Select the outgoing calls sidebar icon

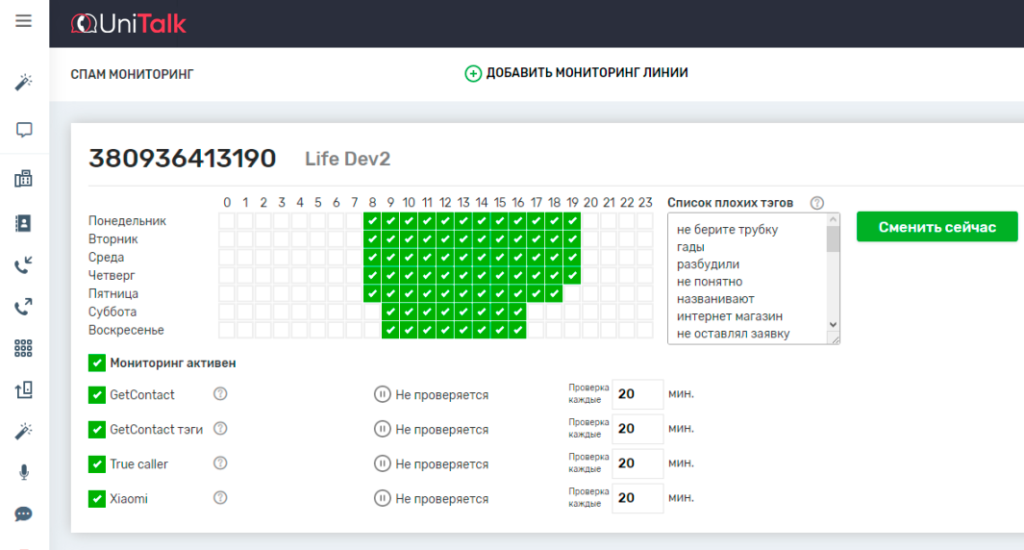click(x=24, y=307)
